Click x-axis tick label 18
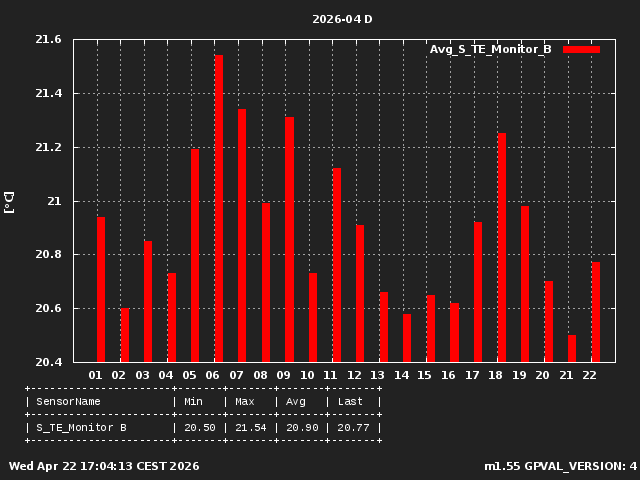This screenshot has height=480, width=640. pos(495,375)
